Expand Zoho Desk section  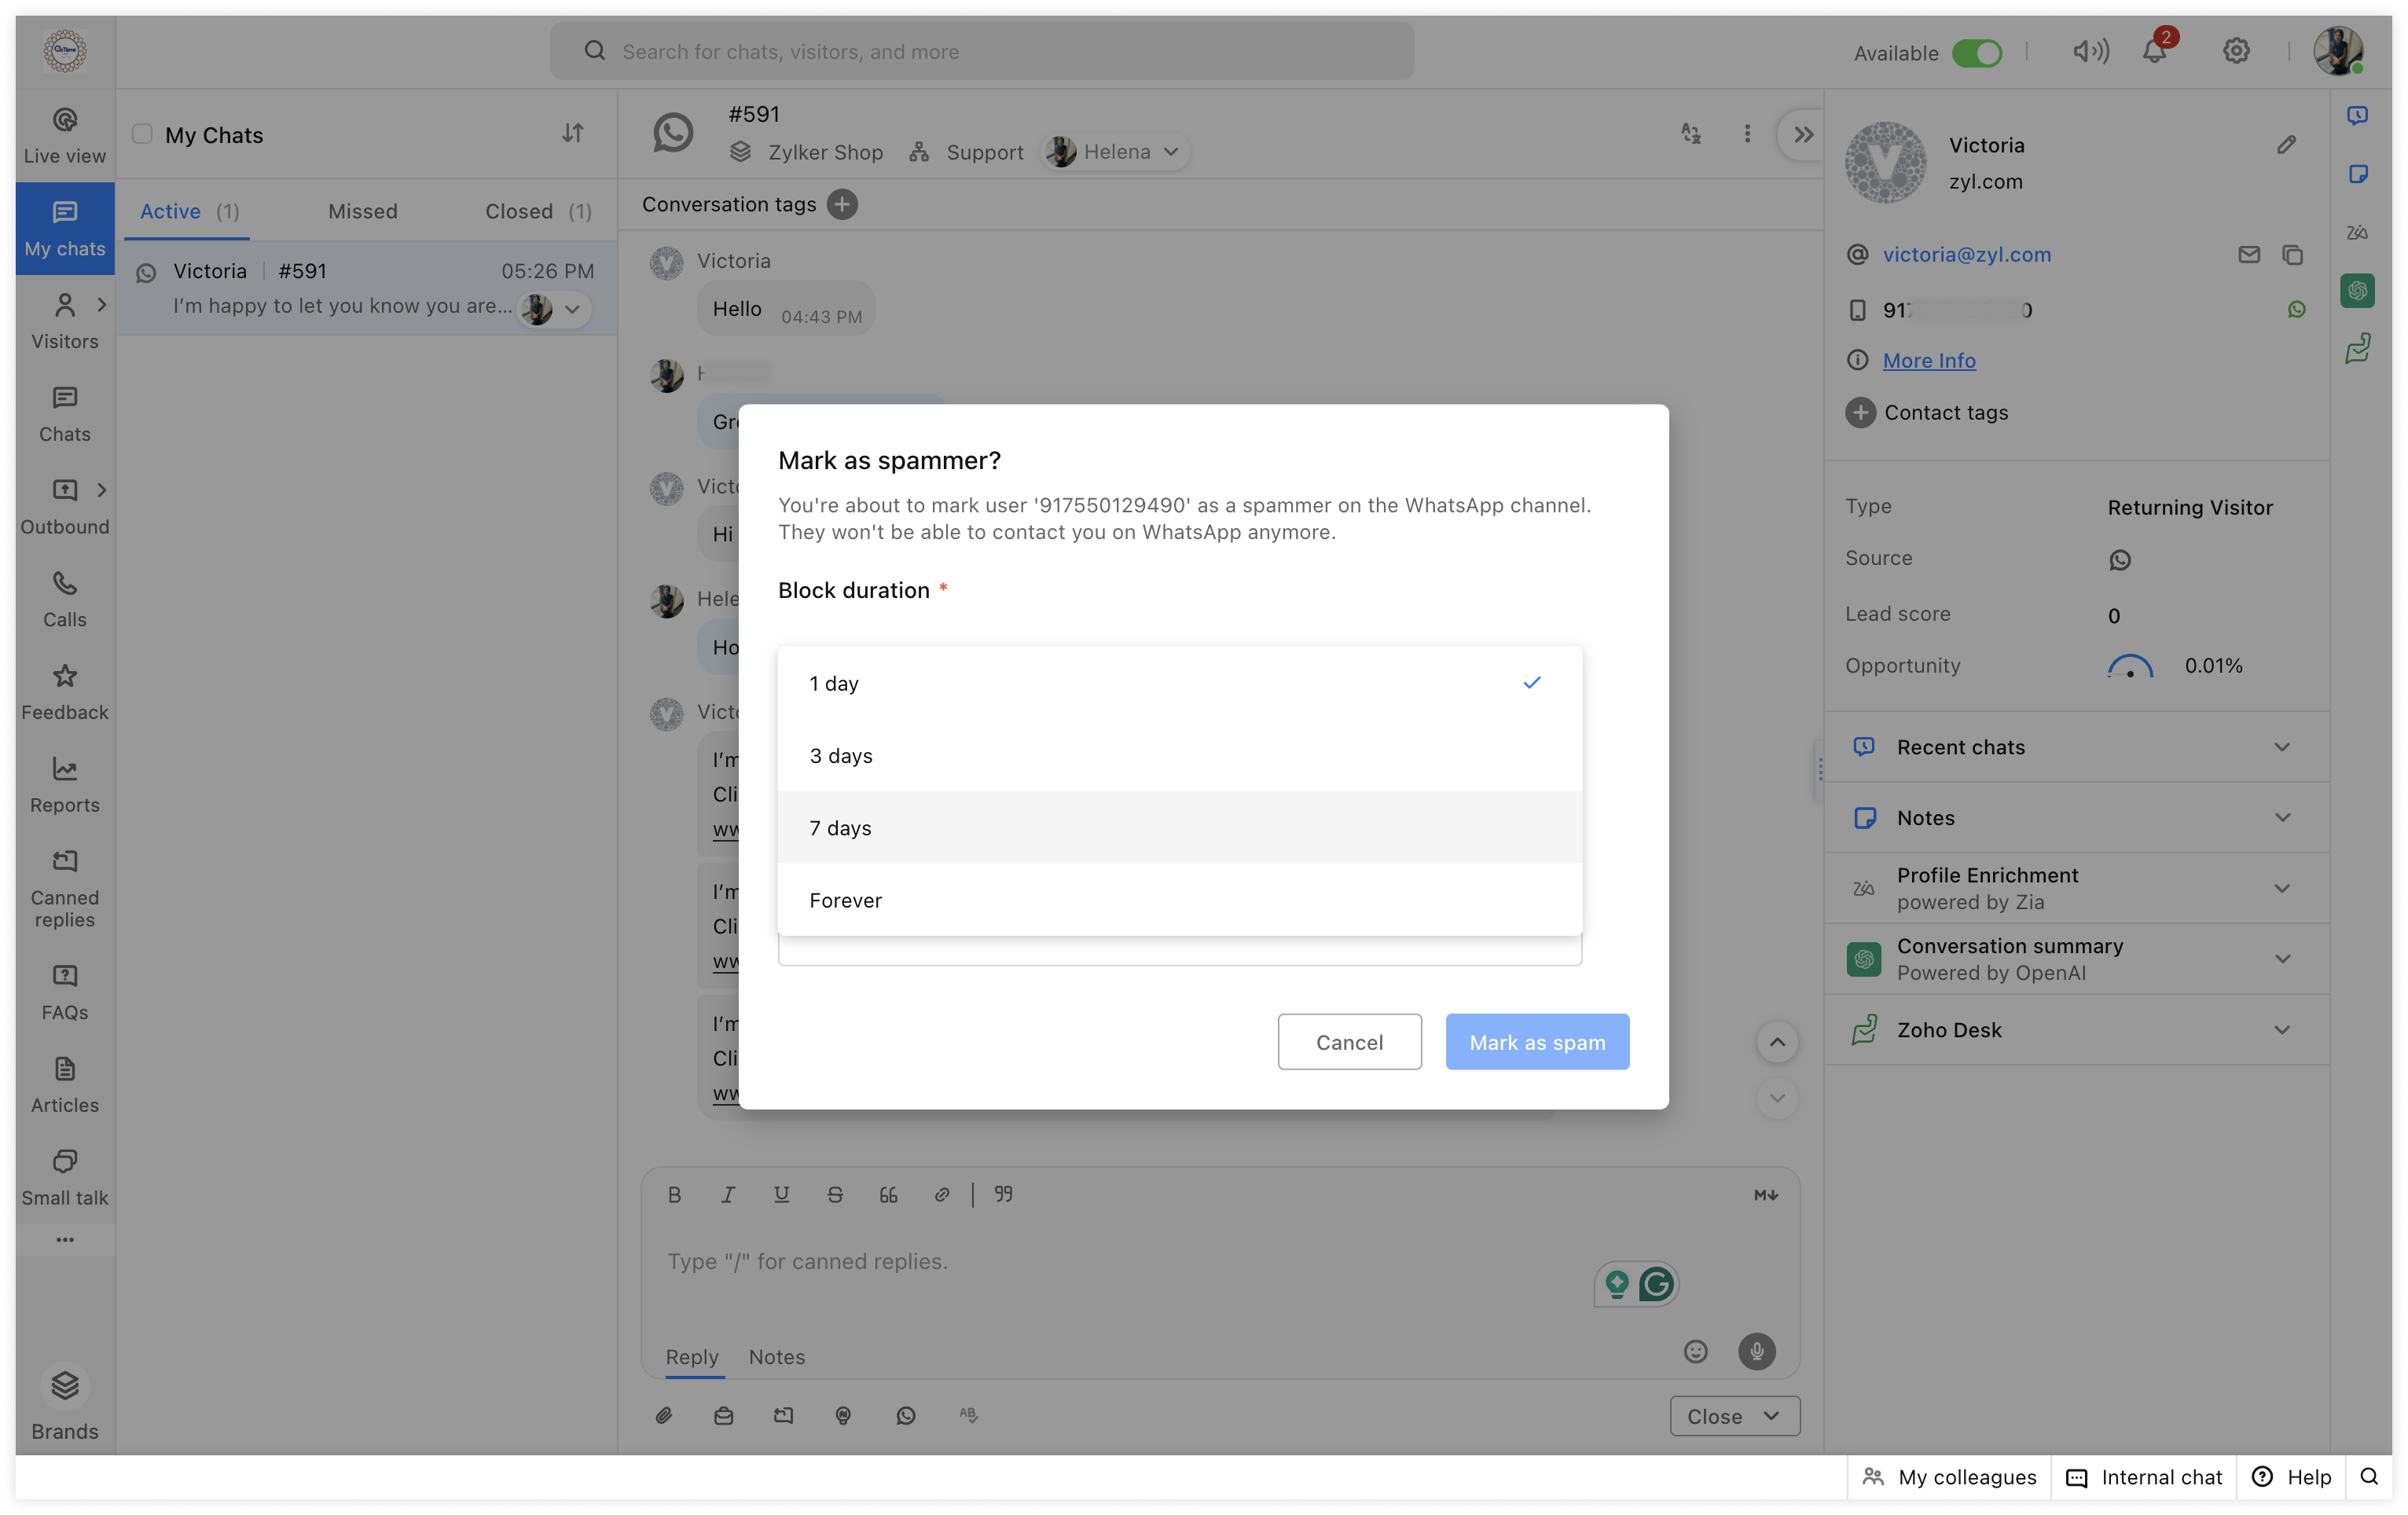(2077, 1029)
